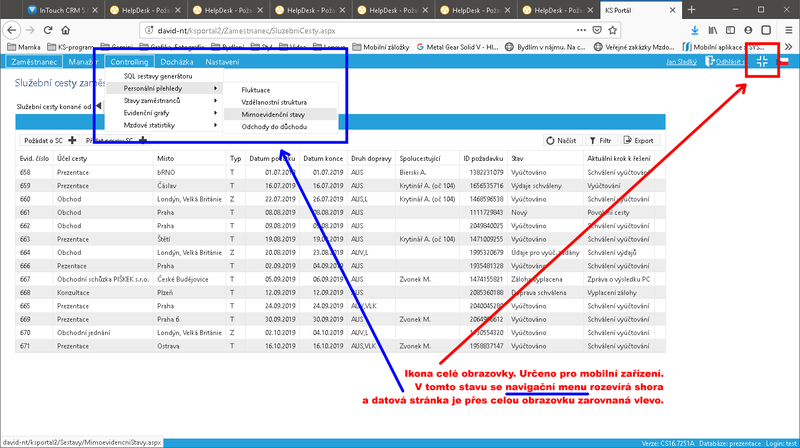Toggle Firefox sidebar icon
Screen dimensions: 800x448
(731, 31)
